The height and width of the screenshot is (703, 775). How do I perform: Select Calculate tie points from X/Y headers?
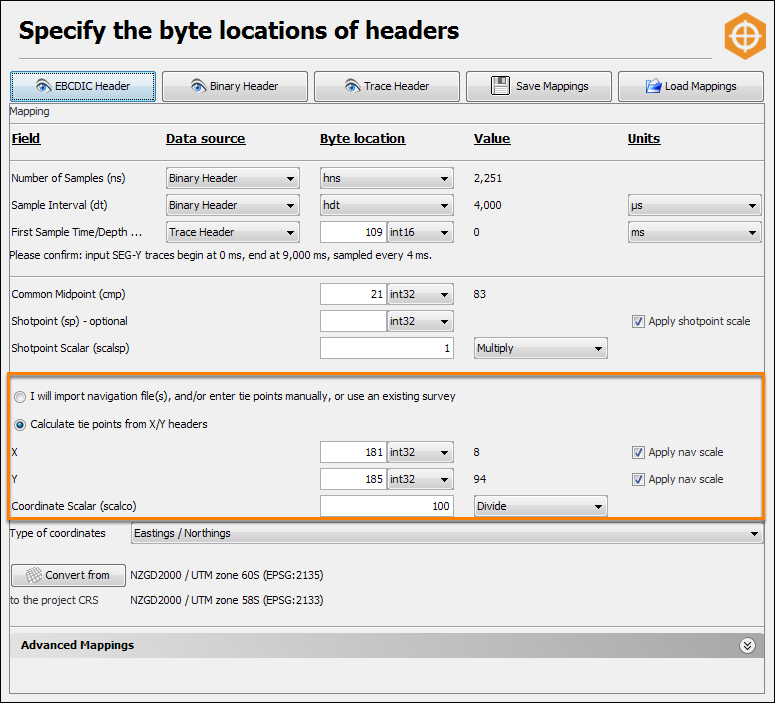[x=20, y=425]
